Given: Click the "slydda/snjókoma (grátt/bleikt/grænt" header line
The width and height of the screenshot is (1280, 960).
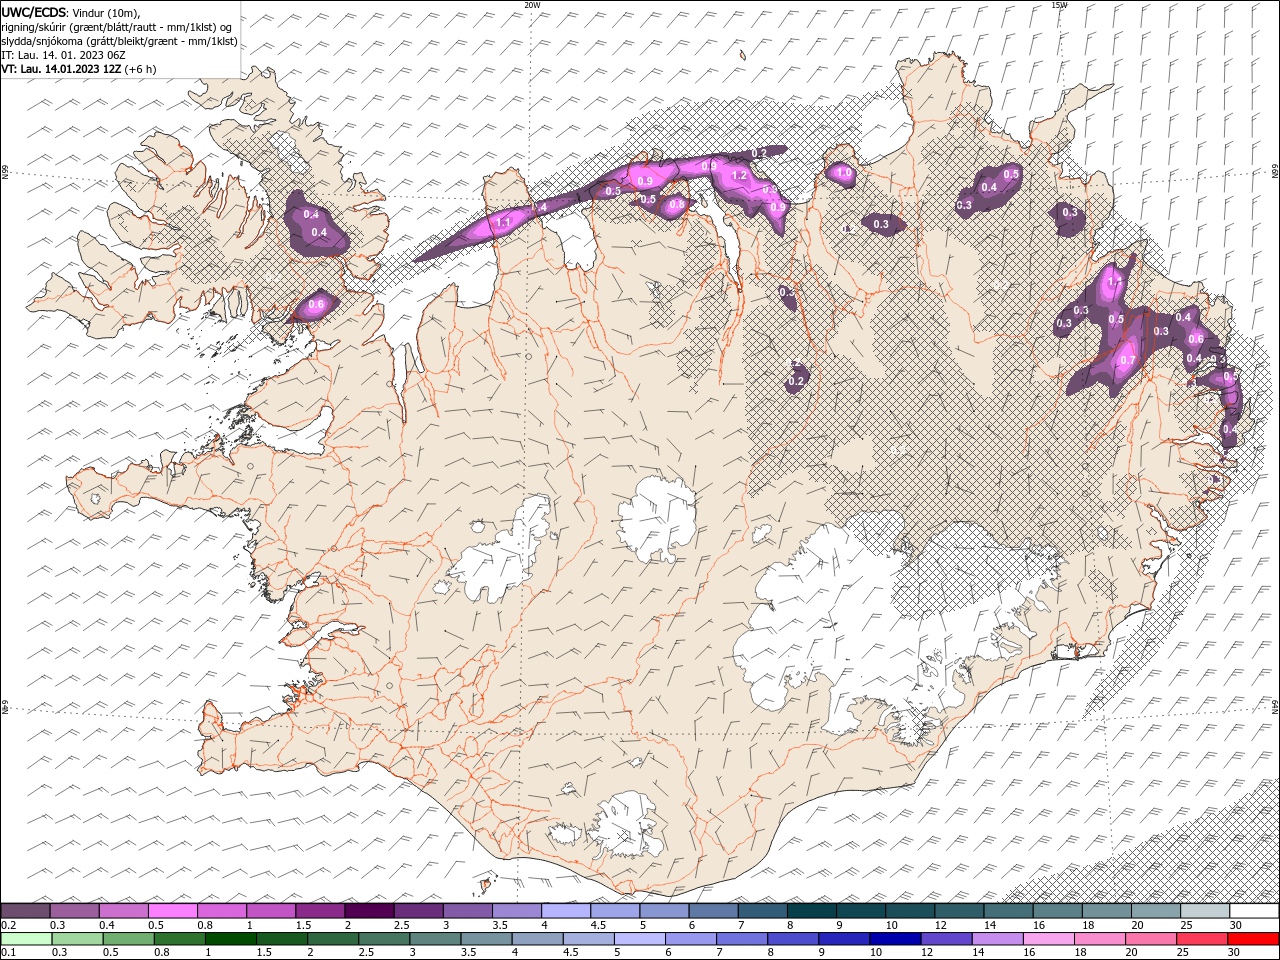Looking at the screenshot, I should tap(119, 41).
